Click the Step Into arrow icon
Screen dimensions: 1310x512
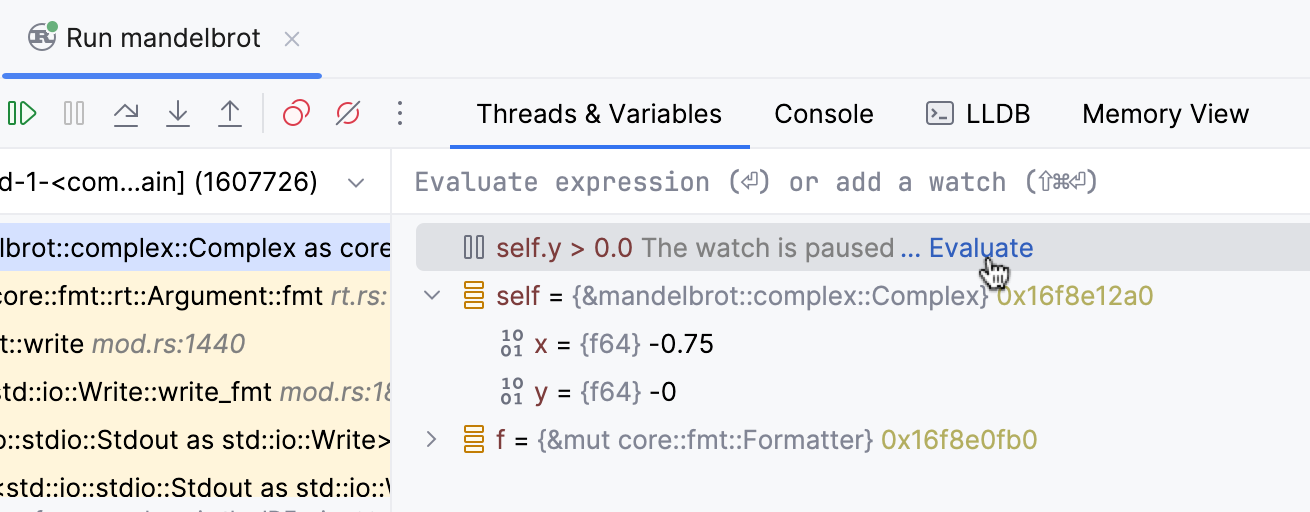(x=178, y=114)
